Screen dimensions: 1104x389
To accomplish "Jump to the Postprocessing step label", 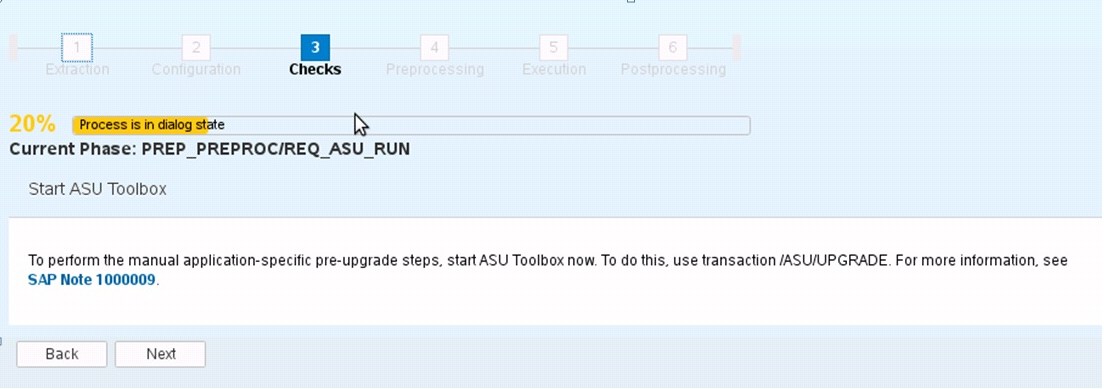I will tap(673, 70).
